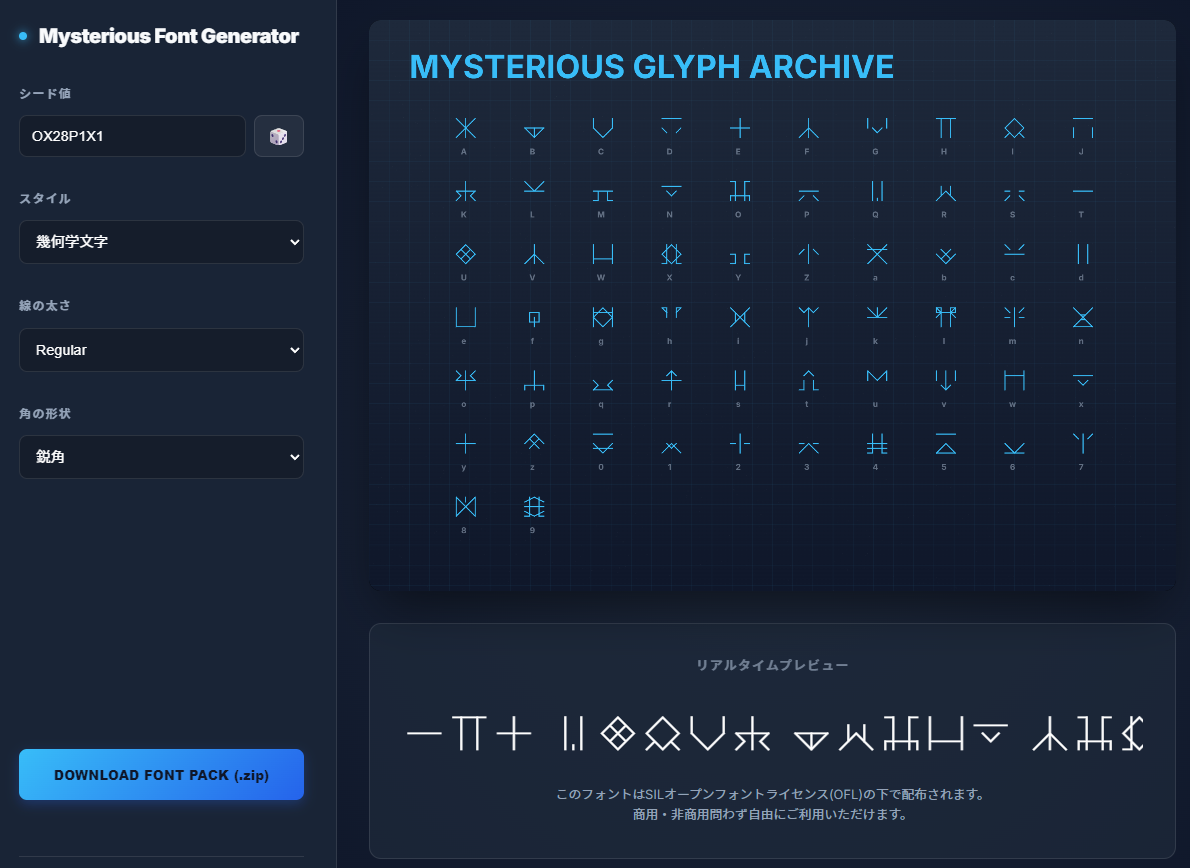Click the dice randomize seed button

tap(279, 136)
